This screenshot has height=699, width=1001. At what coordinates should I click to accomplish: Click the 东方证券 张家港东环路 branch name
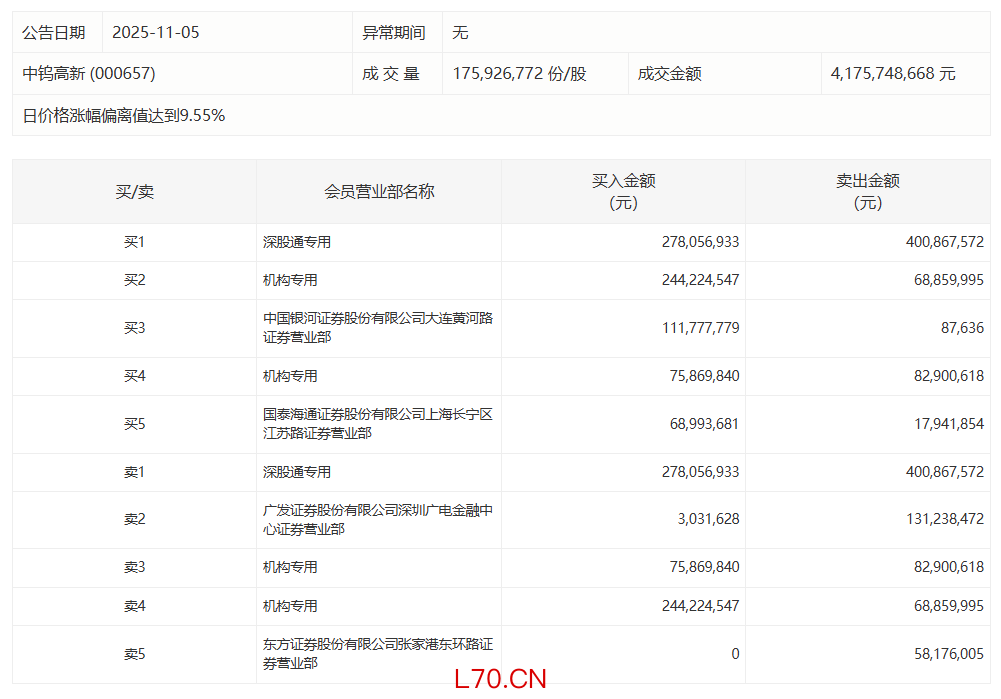point(378,654)
